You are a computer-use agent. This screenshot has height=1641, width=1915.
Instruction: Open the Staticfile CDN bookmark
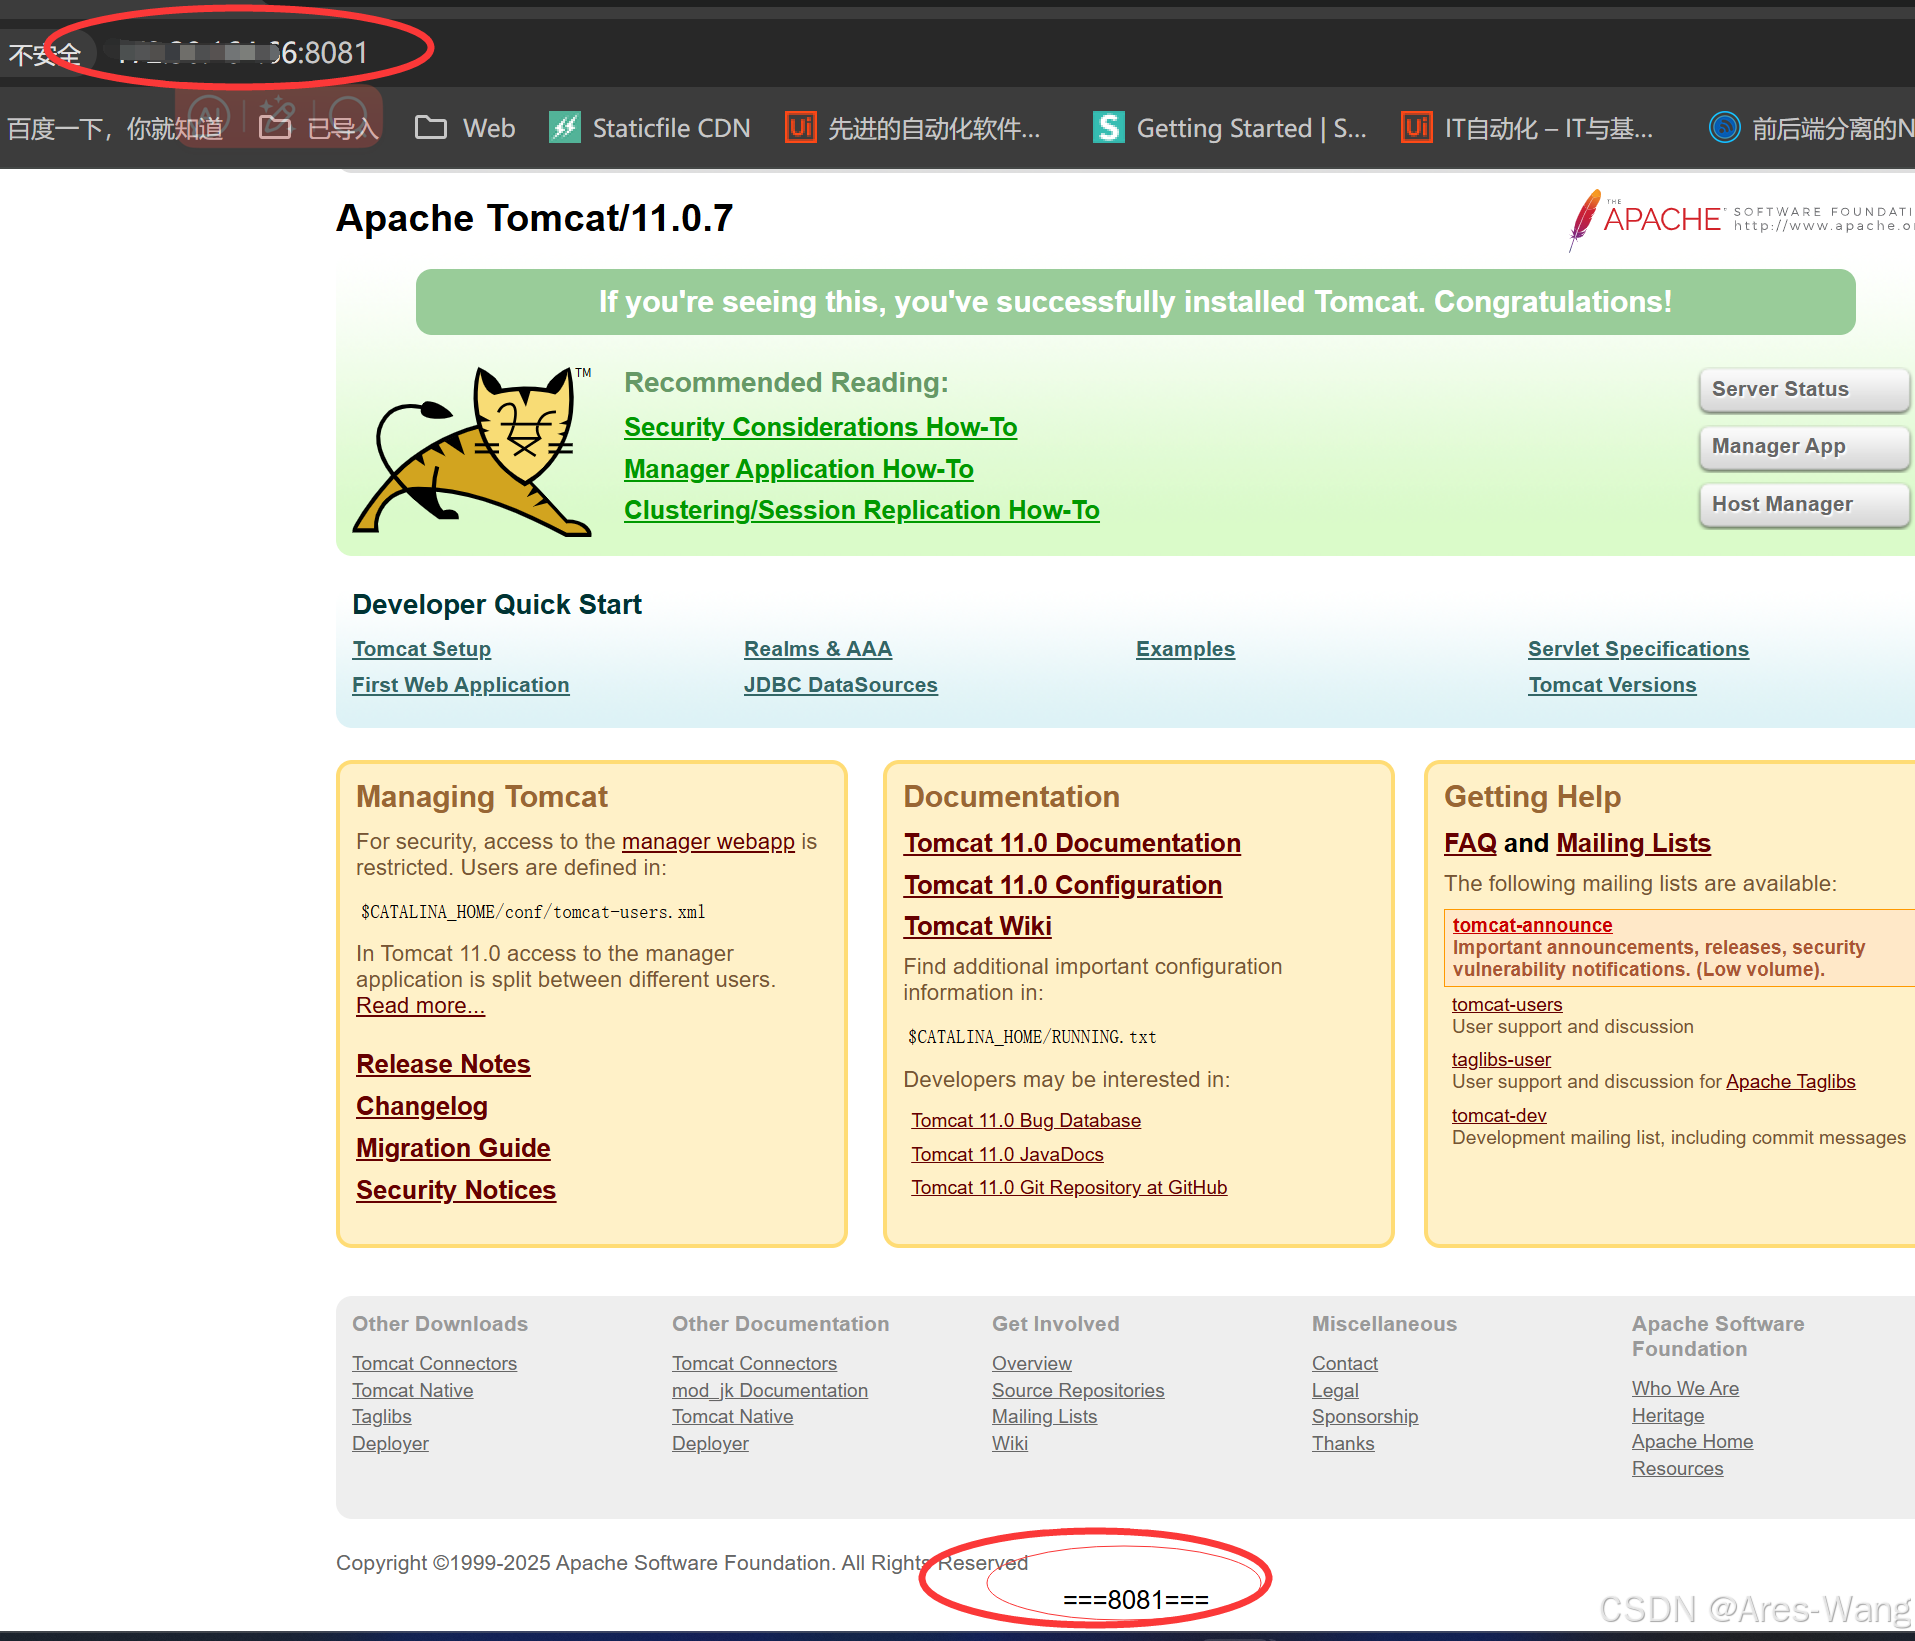point(650,128)
